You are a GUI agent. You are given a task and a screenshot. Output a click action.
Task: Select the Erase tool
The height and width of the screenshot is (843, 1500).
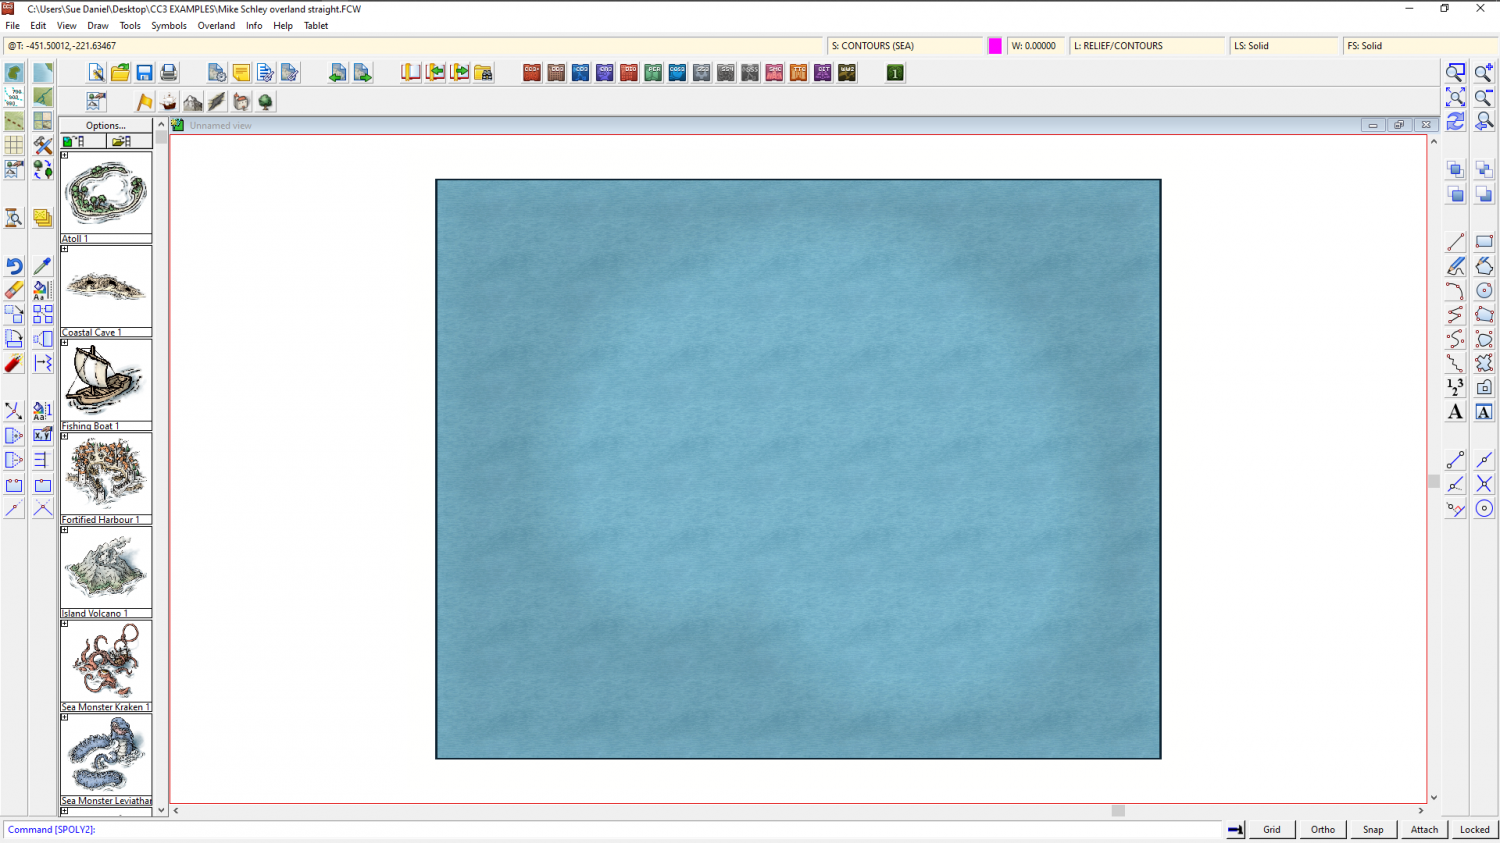click(x=14, y=290)
